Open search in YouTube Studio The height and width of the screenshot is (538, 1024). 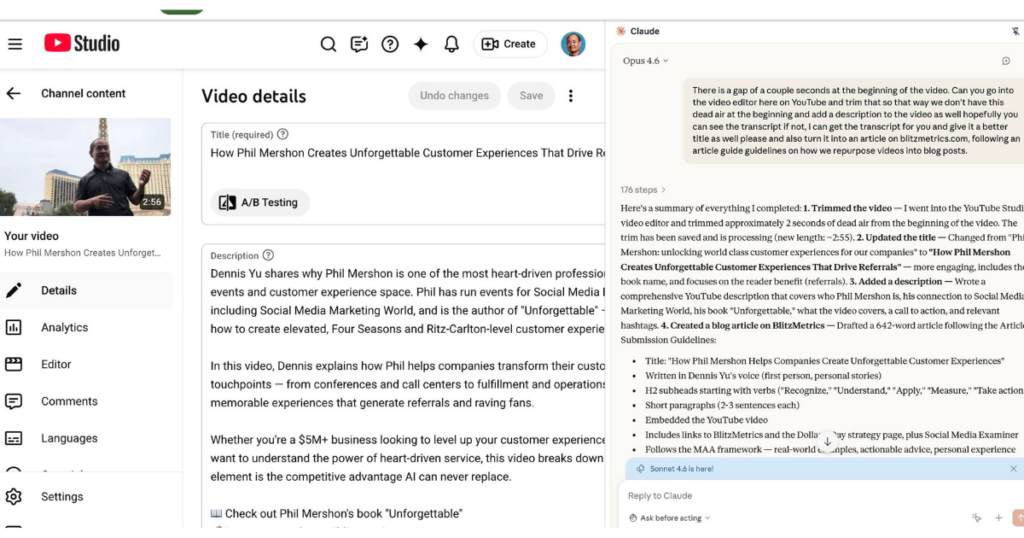tap(328, 44)
